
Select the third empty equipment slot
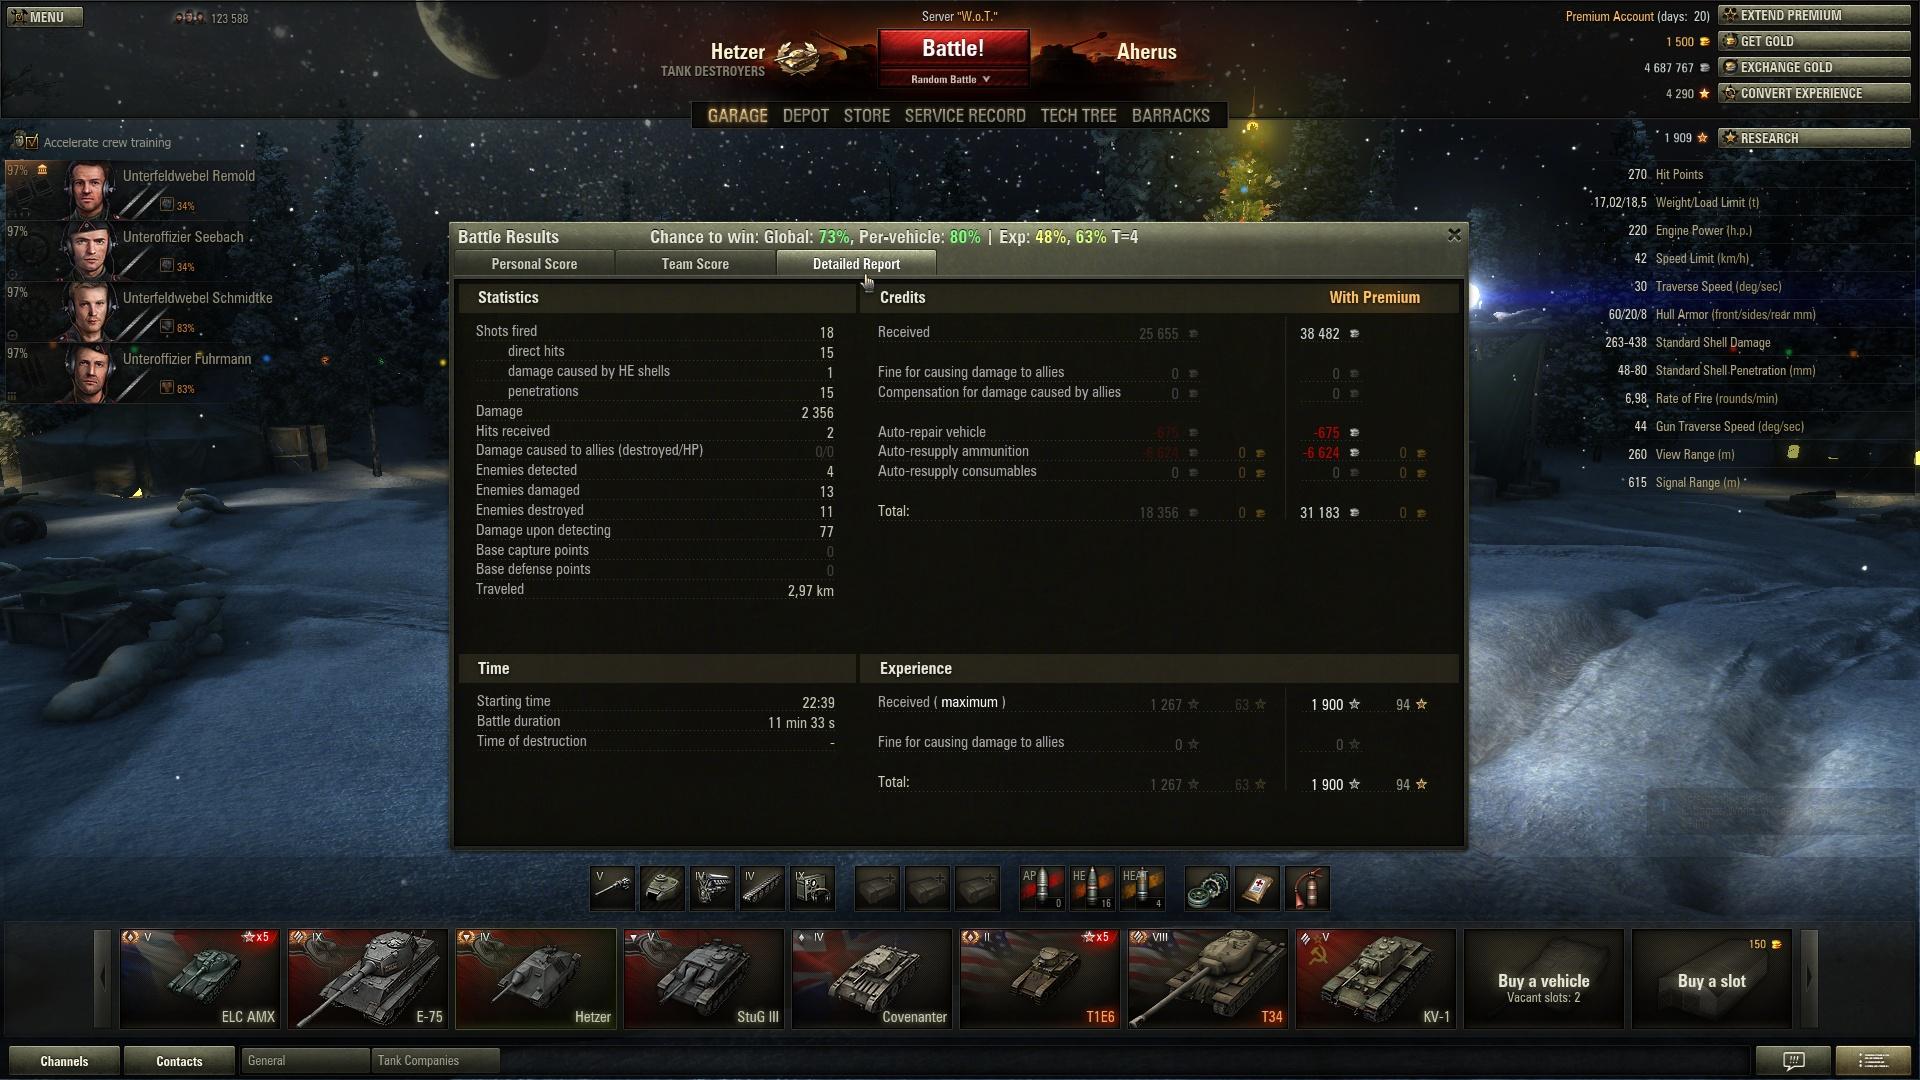(977, 888)
